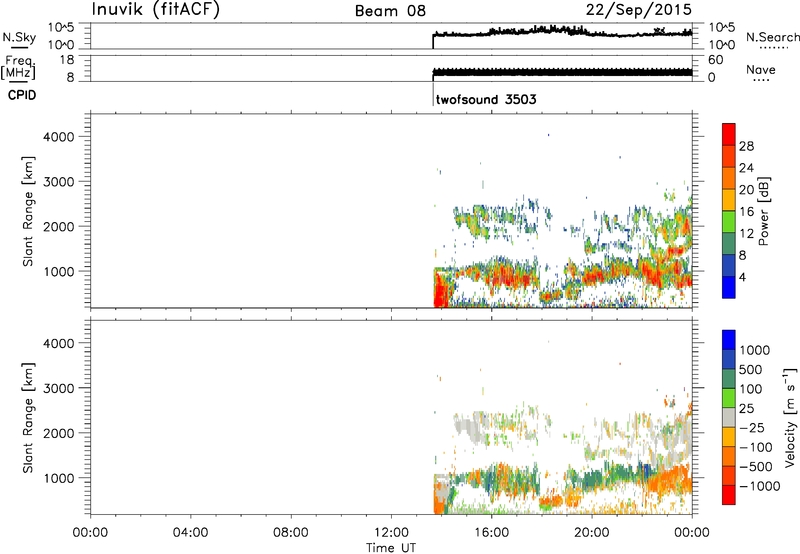Click the 'Power [dB]' colorbar label
Viewport: 800px width, 554px height.
coord(763,211)
